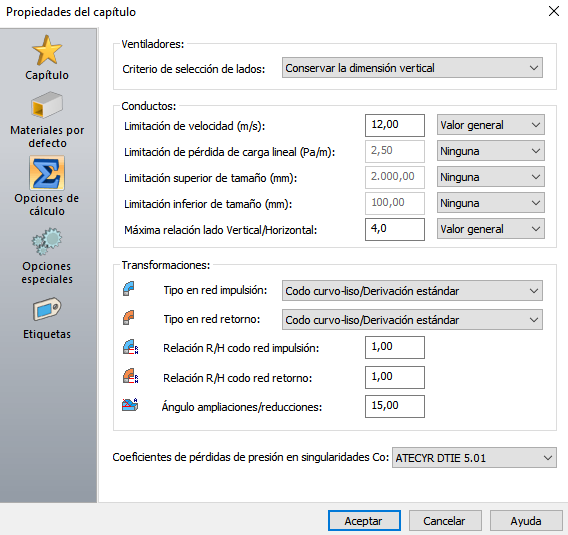This screenshot has height=535, width=568.
Task: Open velocity limitation Valor general dropdown
Action: pos(490,125)
